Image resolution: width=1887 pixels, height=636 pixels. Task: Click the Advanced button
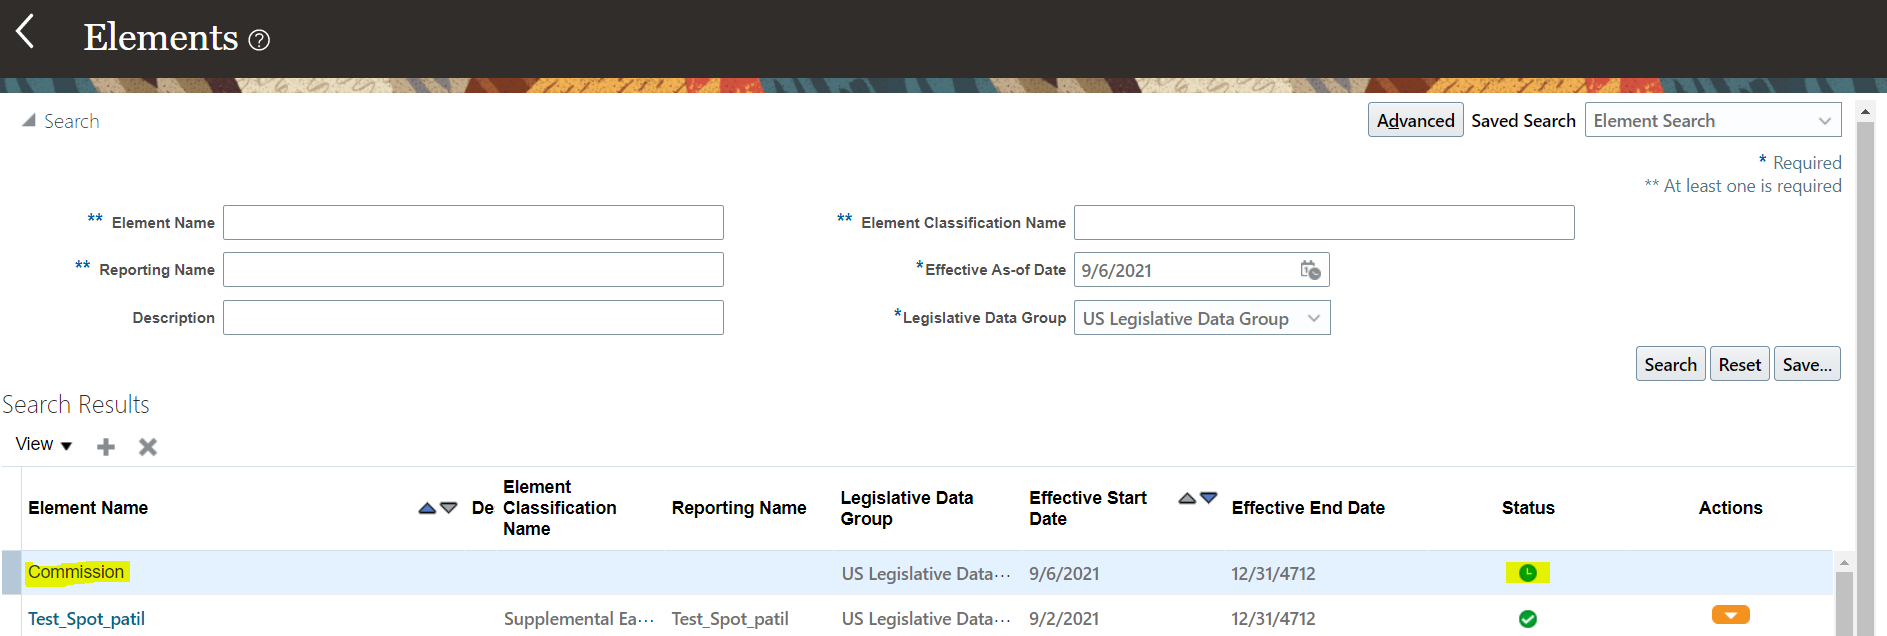coord(1415,121)
